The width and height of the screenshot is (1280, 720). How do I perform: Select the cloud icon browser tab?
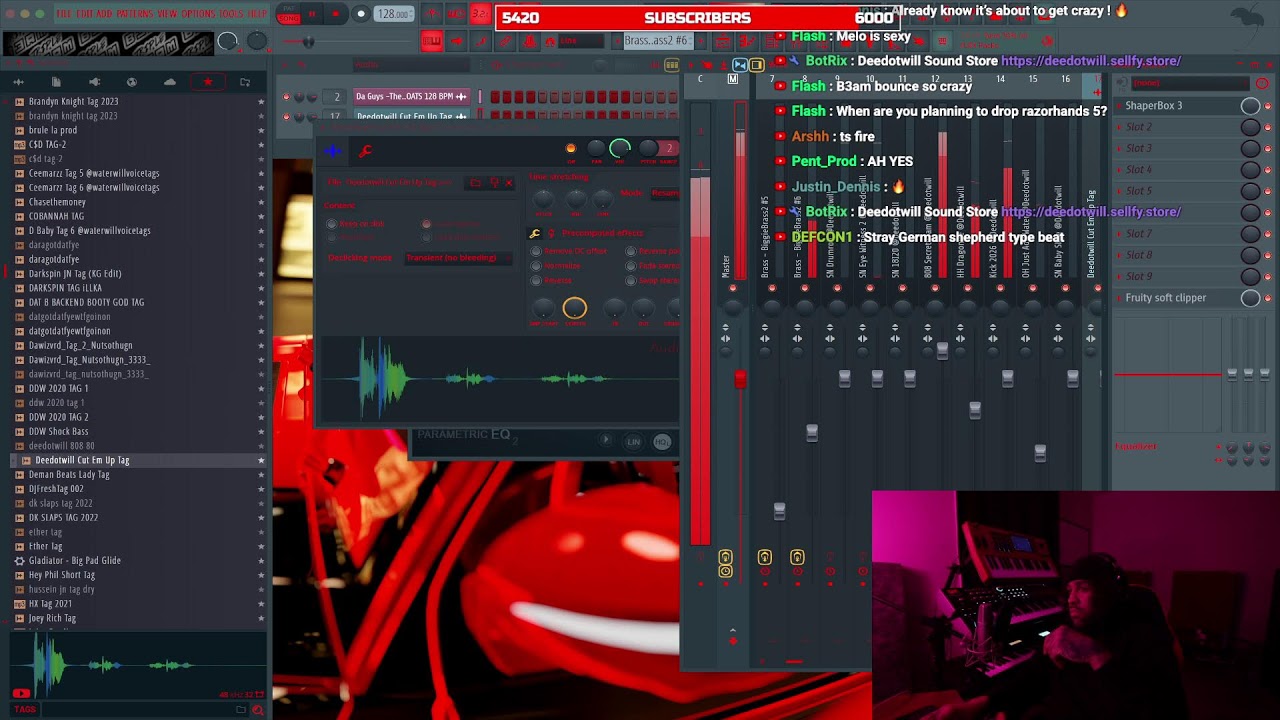coord(169,82)
